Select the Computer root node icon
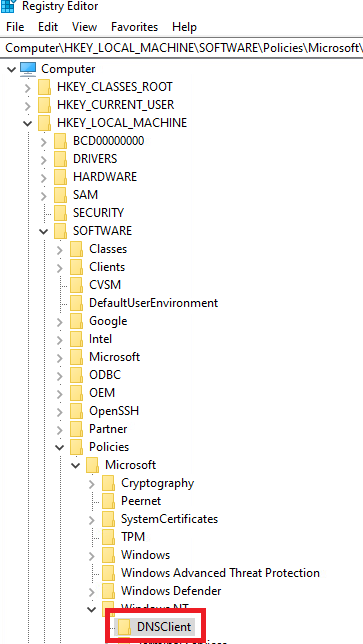Screen dimensions: 363x644 (x=28, y=69)
